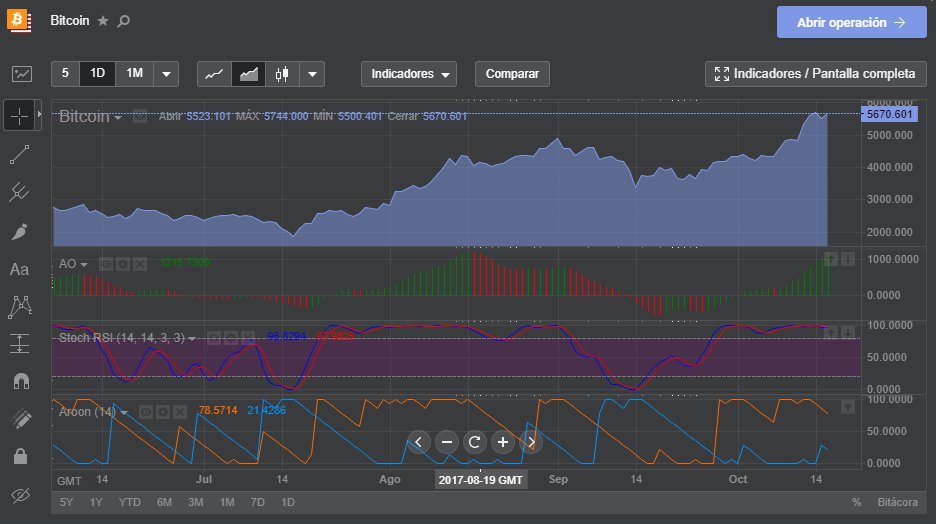Toggle Stoch RSI visibility eye
The height and width of the screenshot is (524, 936).
[214, 338]
